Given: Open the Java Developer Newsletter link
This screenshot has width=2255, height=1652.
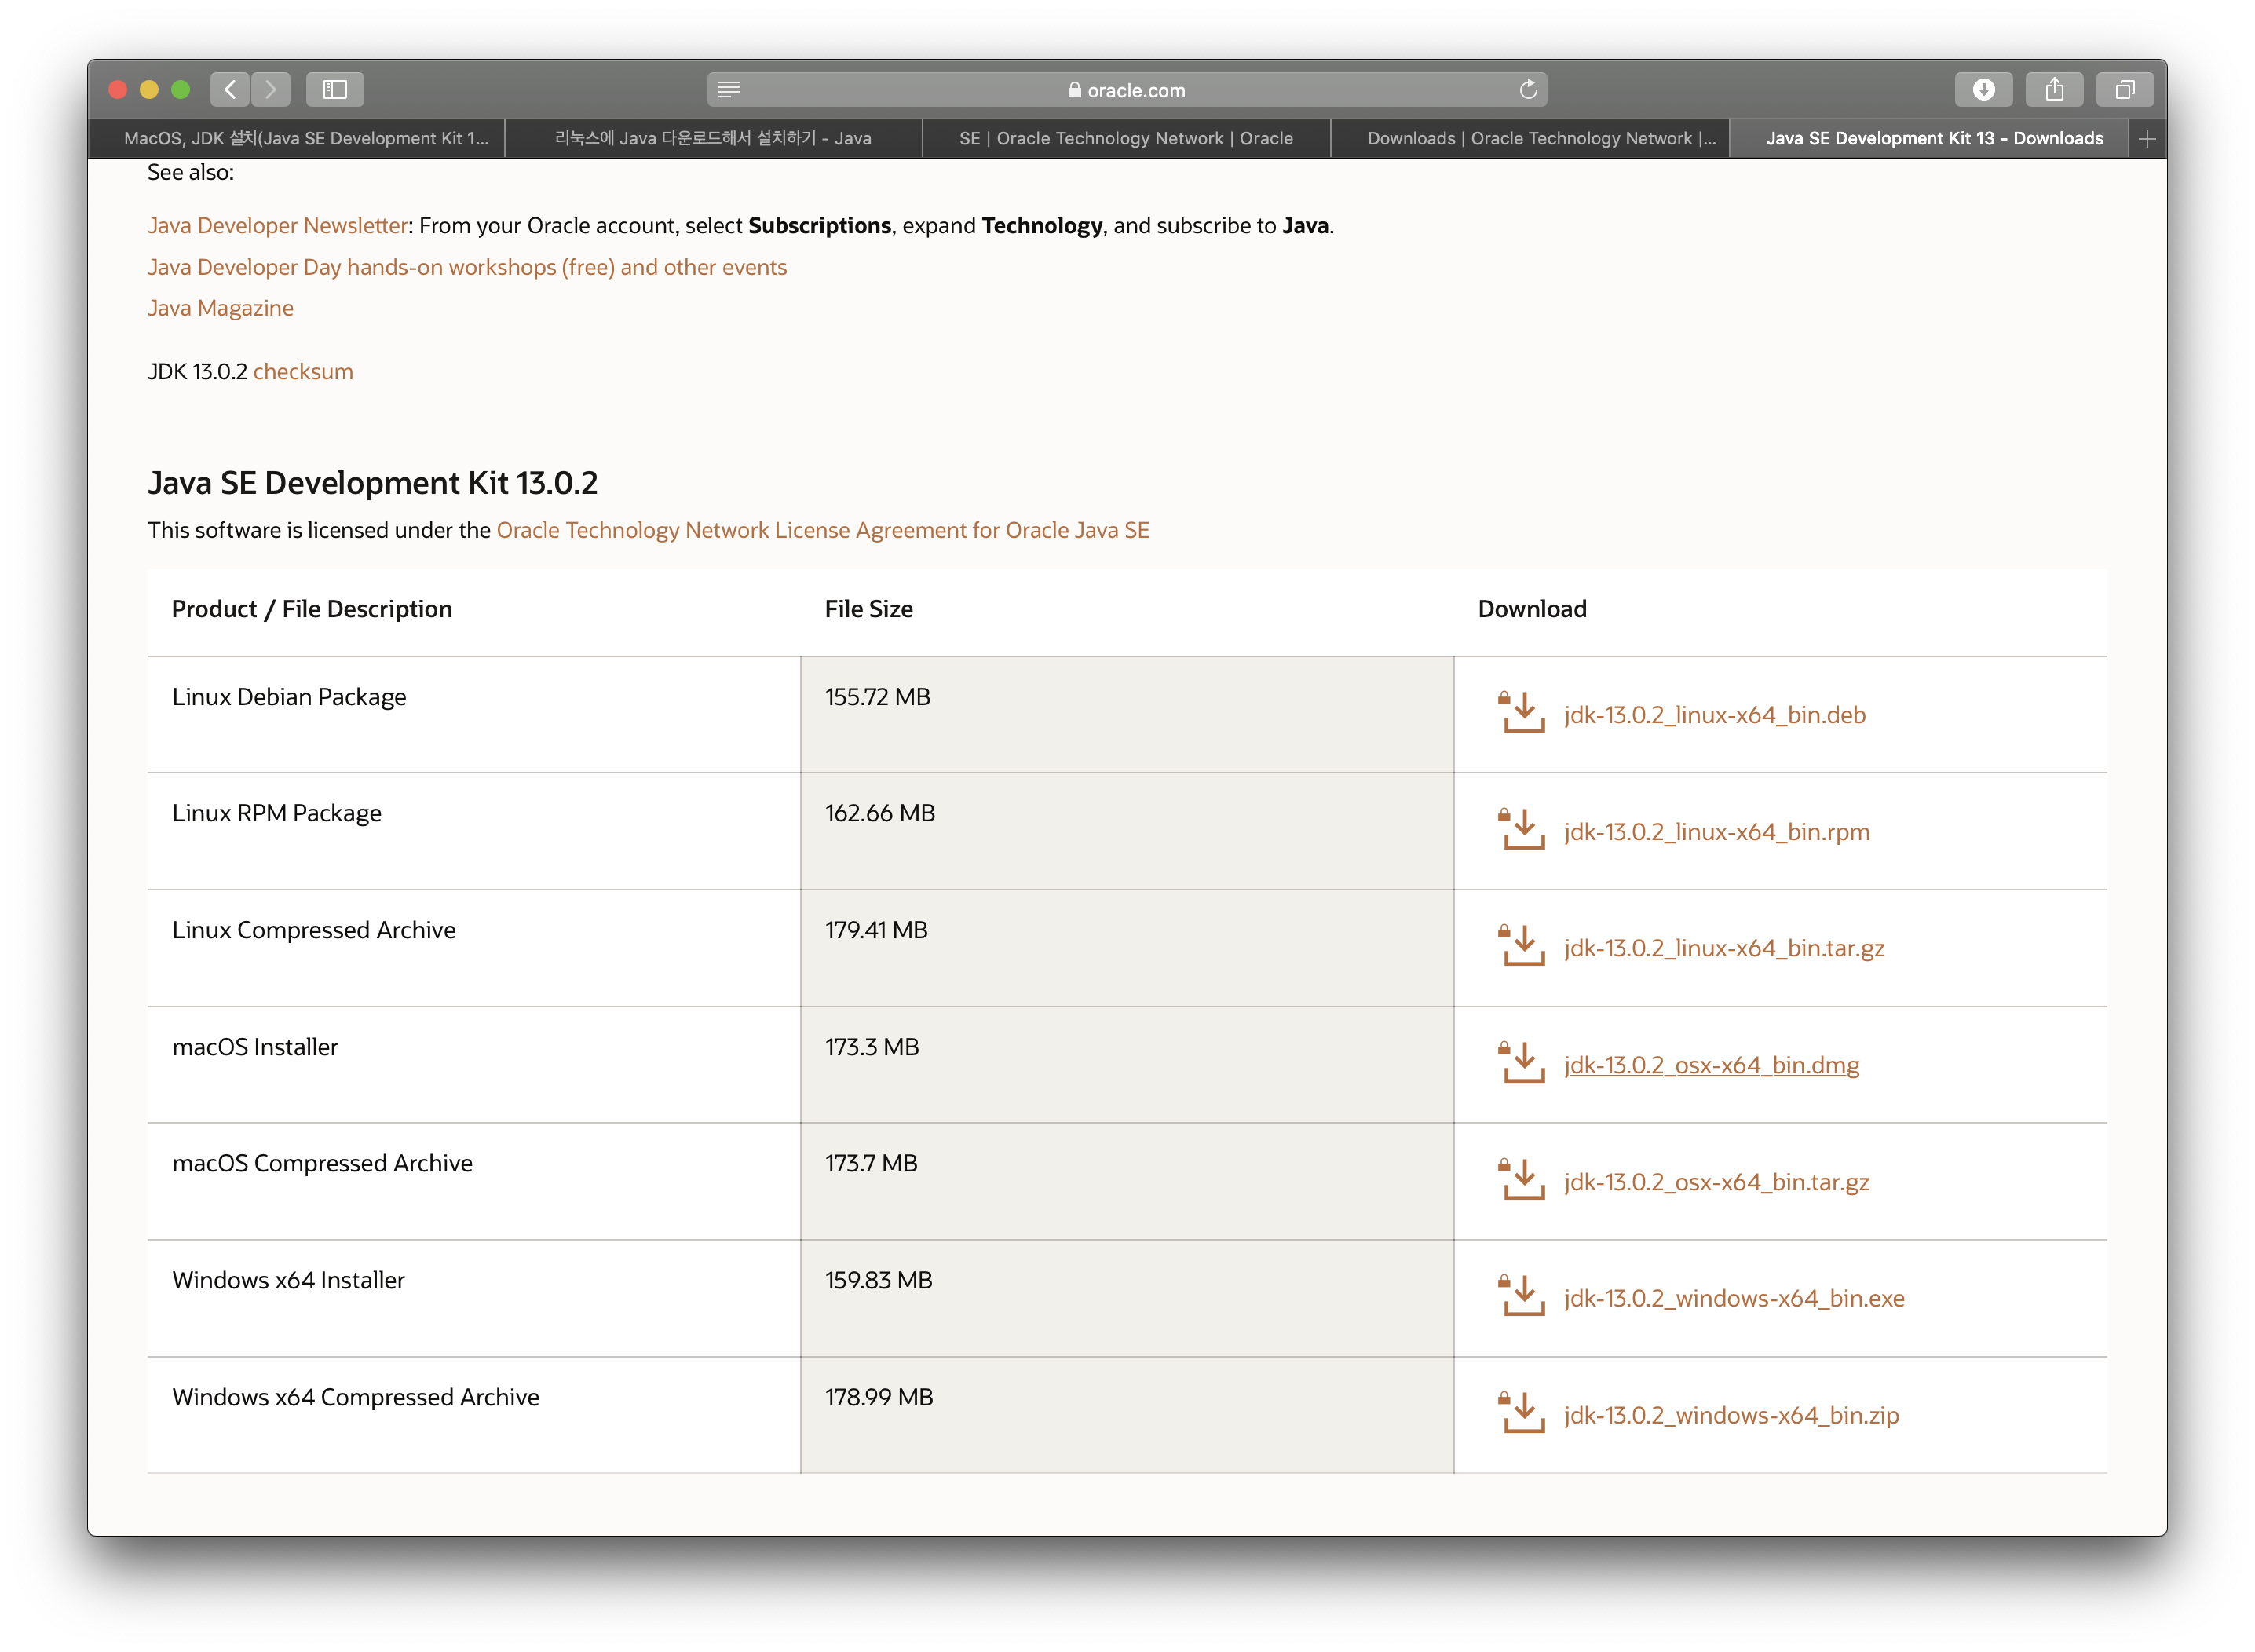Looking at the screenshot, I should (277, 226).
